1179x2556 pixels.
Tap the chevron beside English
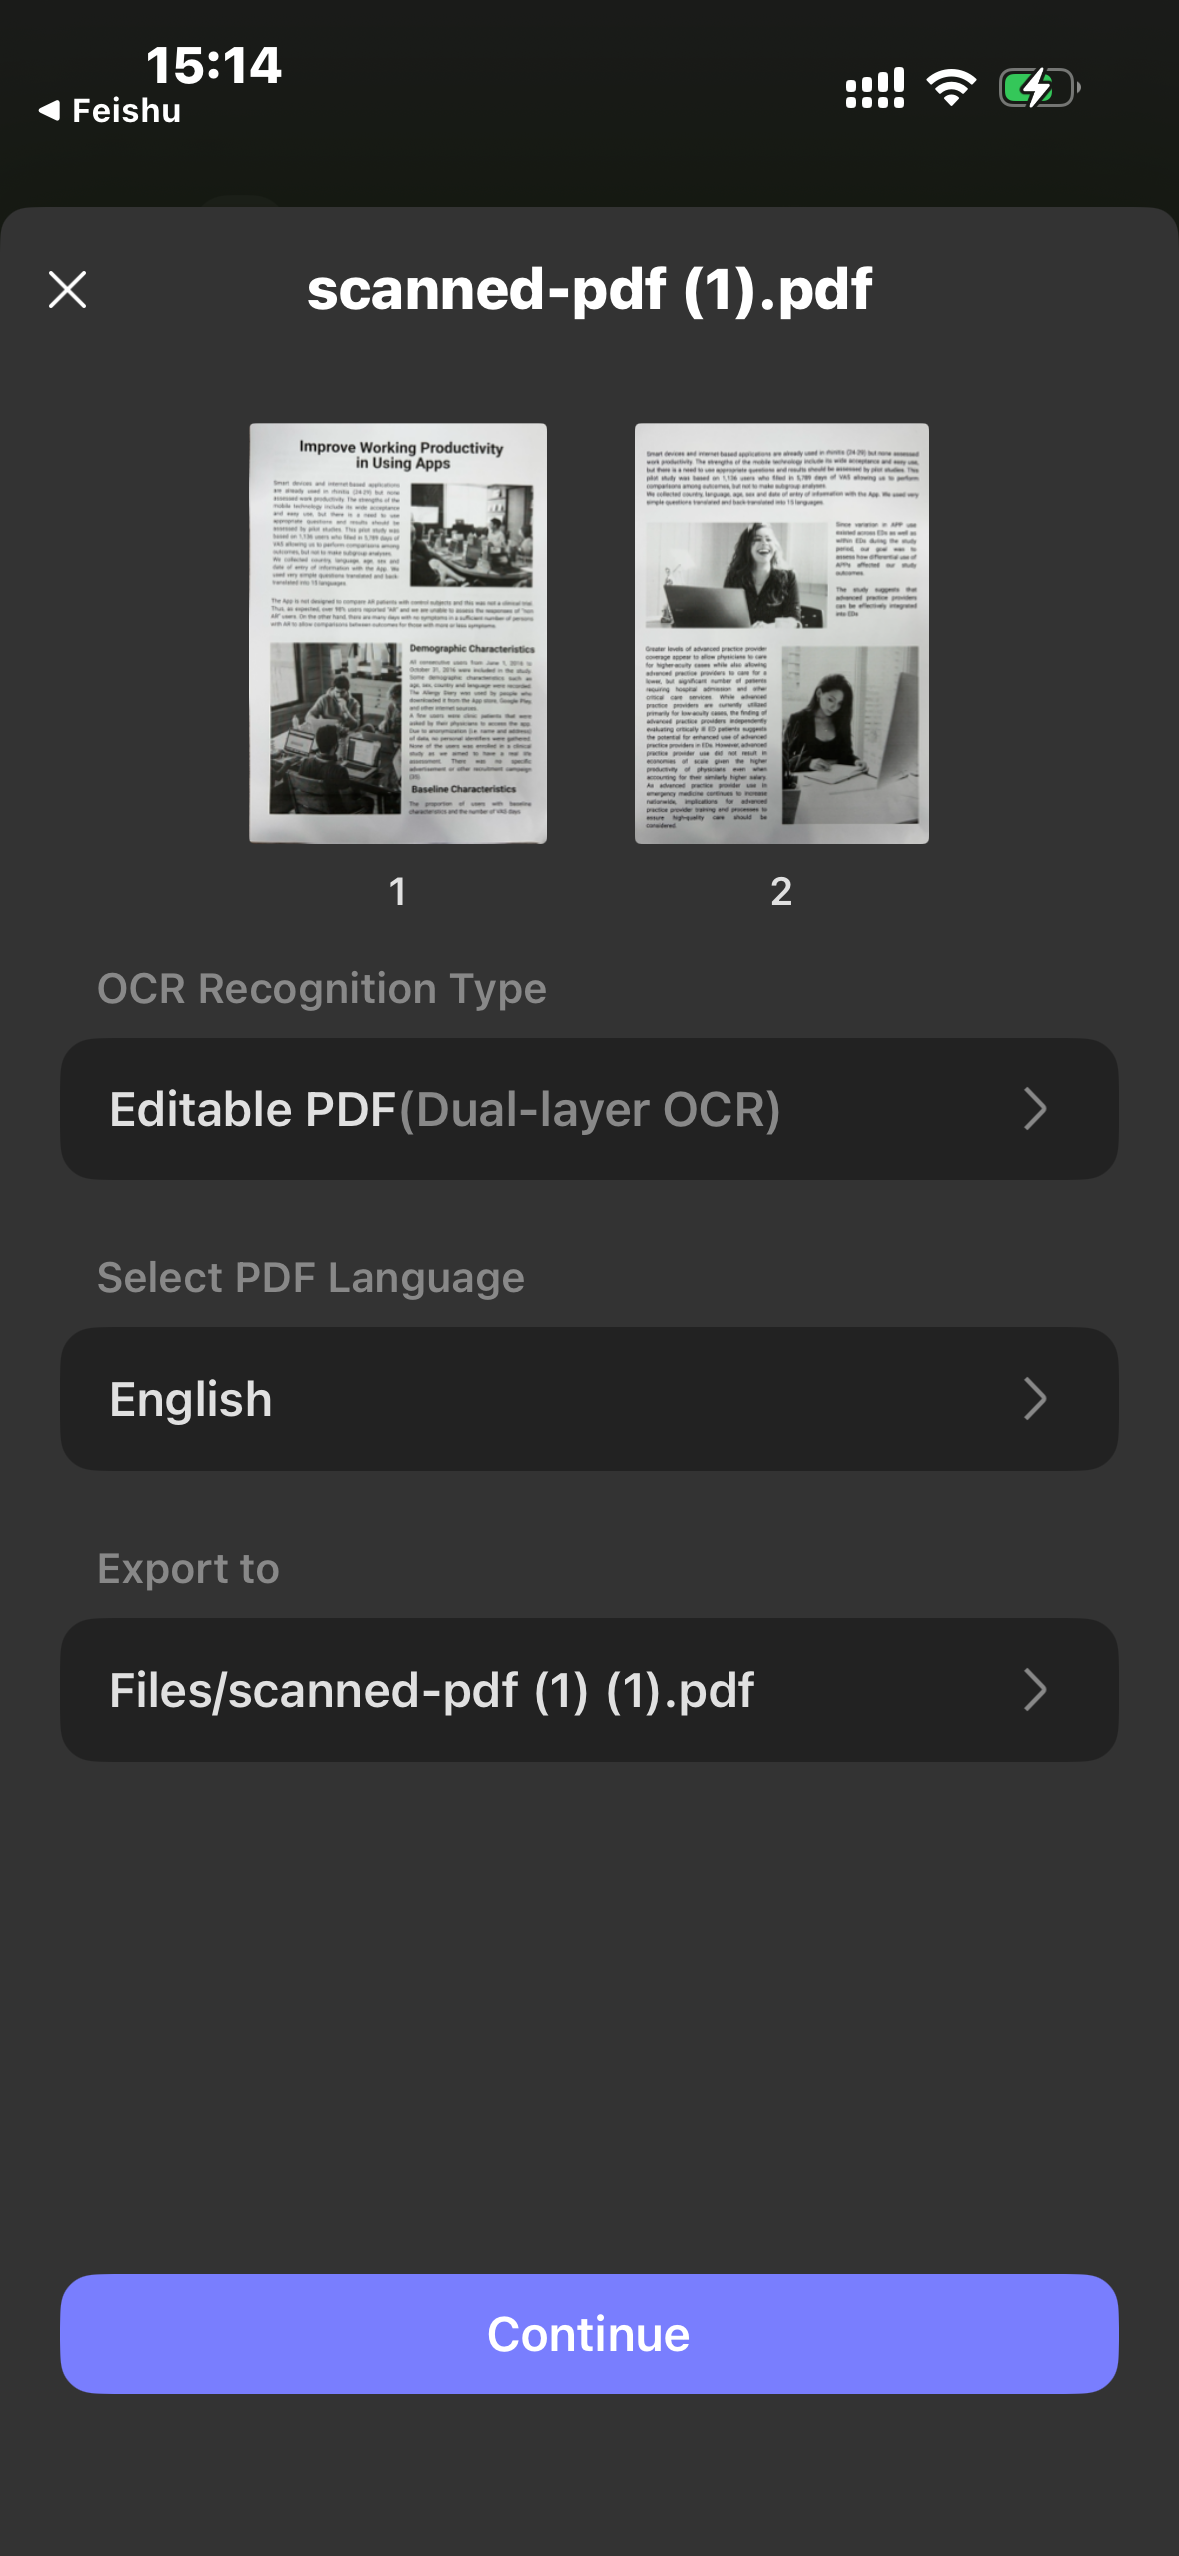pyautogui.click(x=1035, y=1399)
